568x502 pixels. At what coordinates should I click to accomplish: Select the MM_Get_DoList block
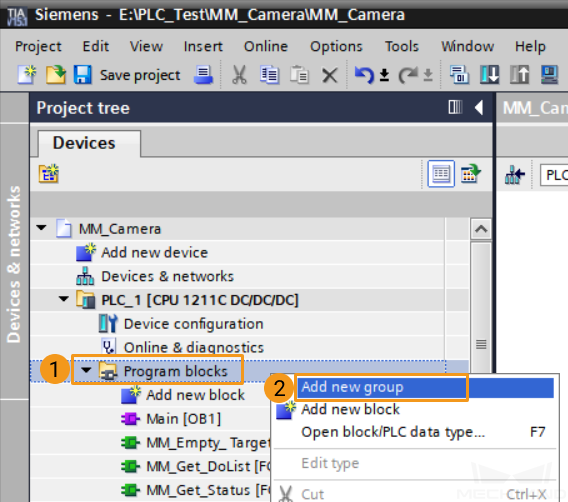[208, 466]
